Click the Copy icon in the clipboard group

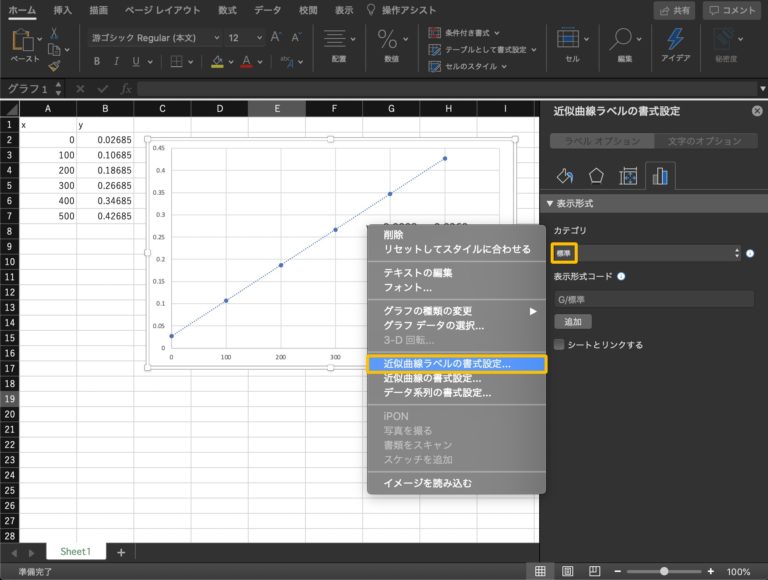tap(54, 49)
